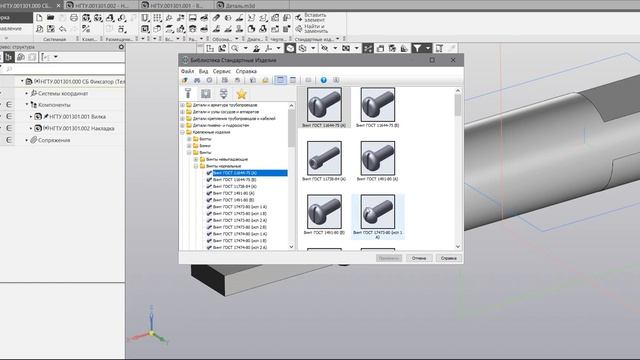Click 'Найти и заменить' toolbar command
640x360 pixels.
pyautogui.click(x=311, y=29)
